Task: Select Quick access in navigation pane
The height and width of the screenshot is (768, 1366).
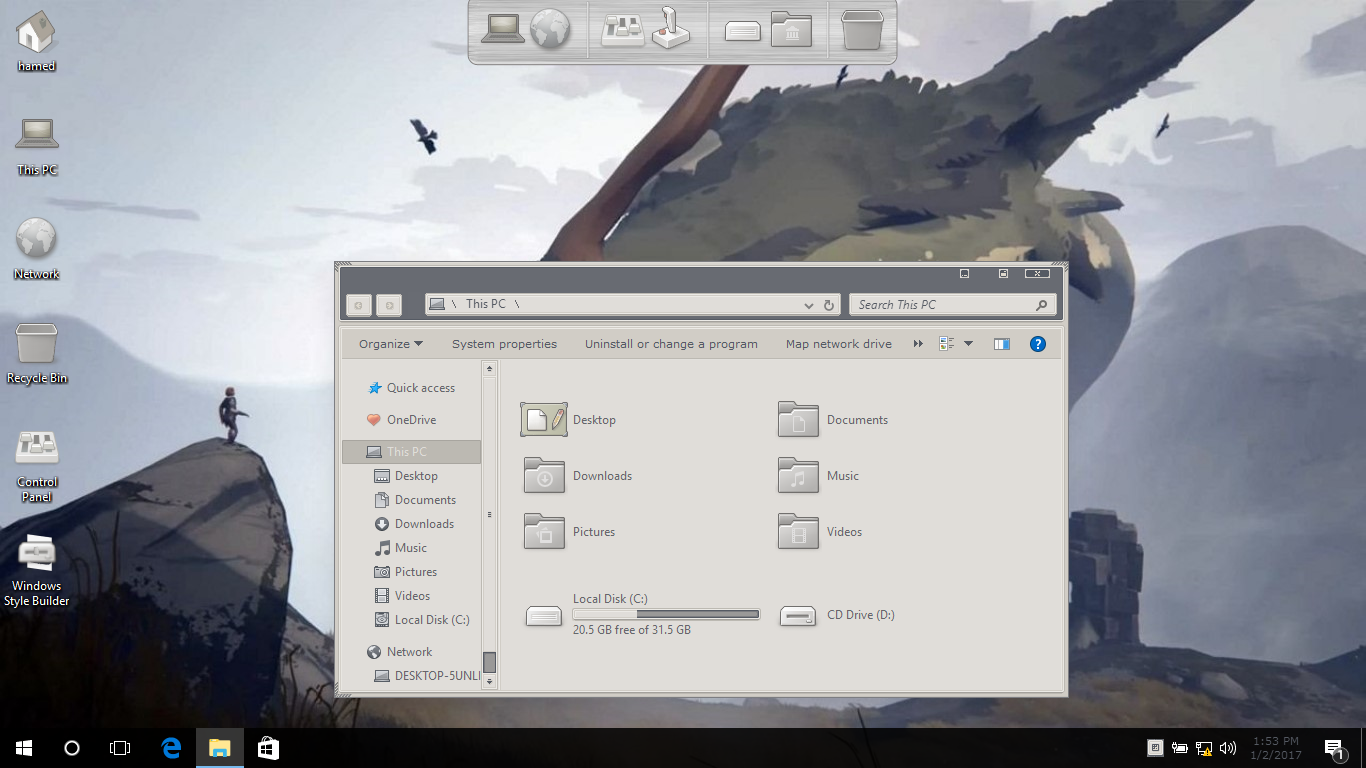Action: pos(420,388)
